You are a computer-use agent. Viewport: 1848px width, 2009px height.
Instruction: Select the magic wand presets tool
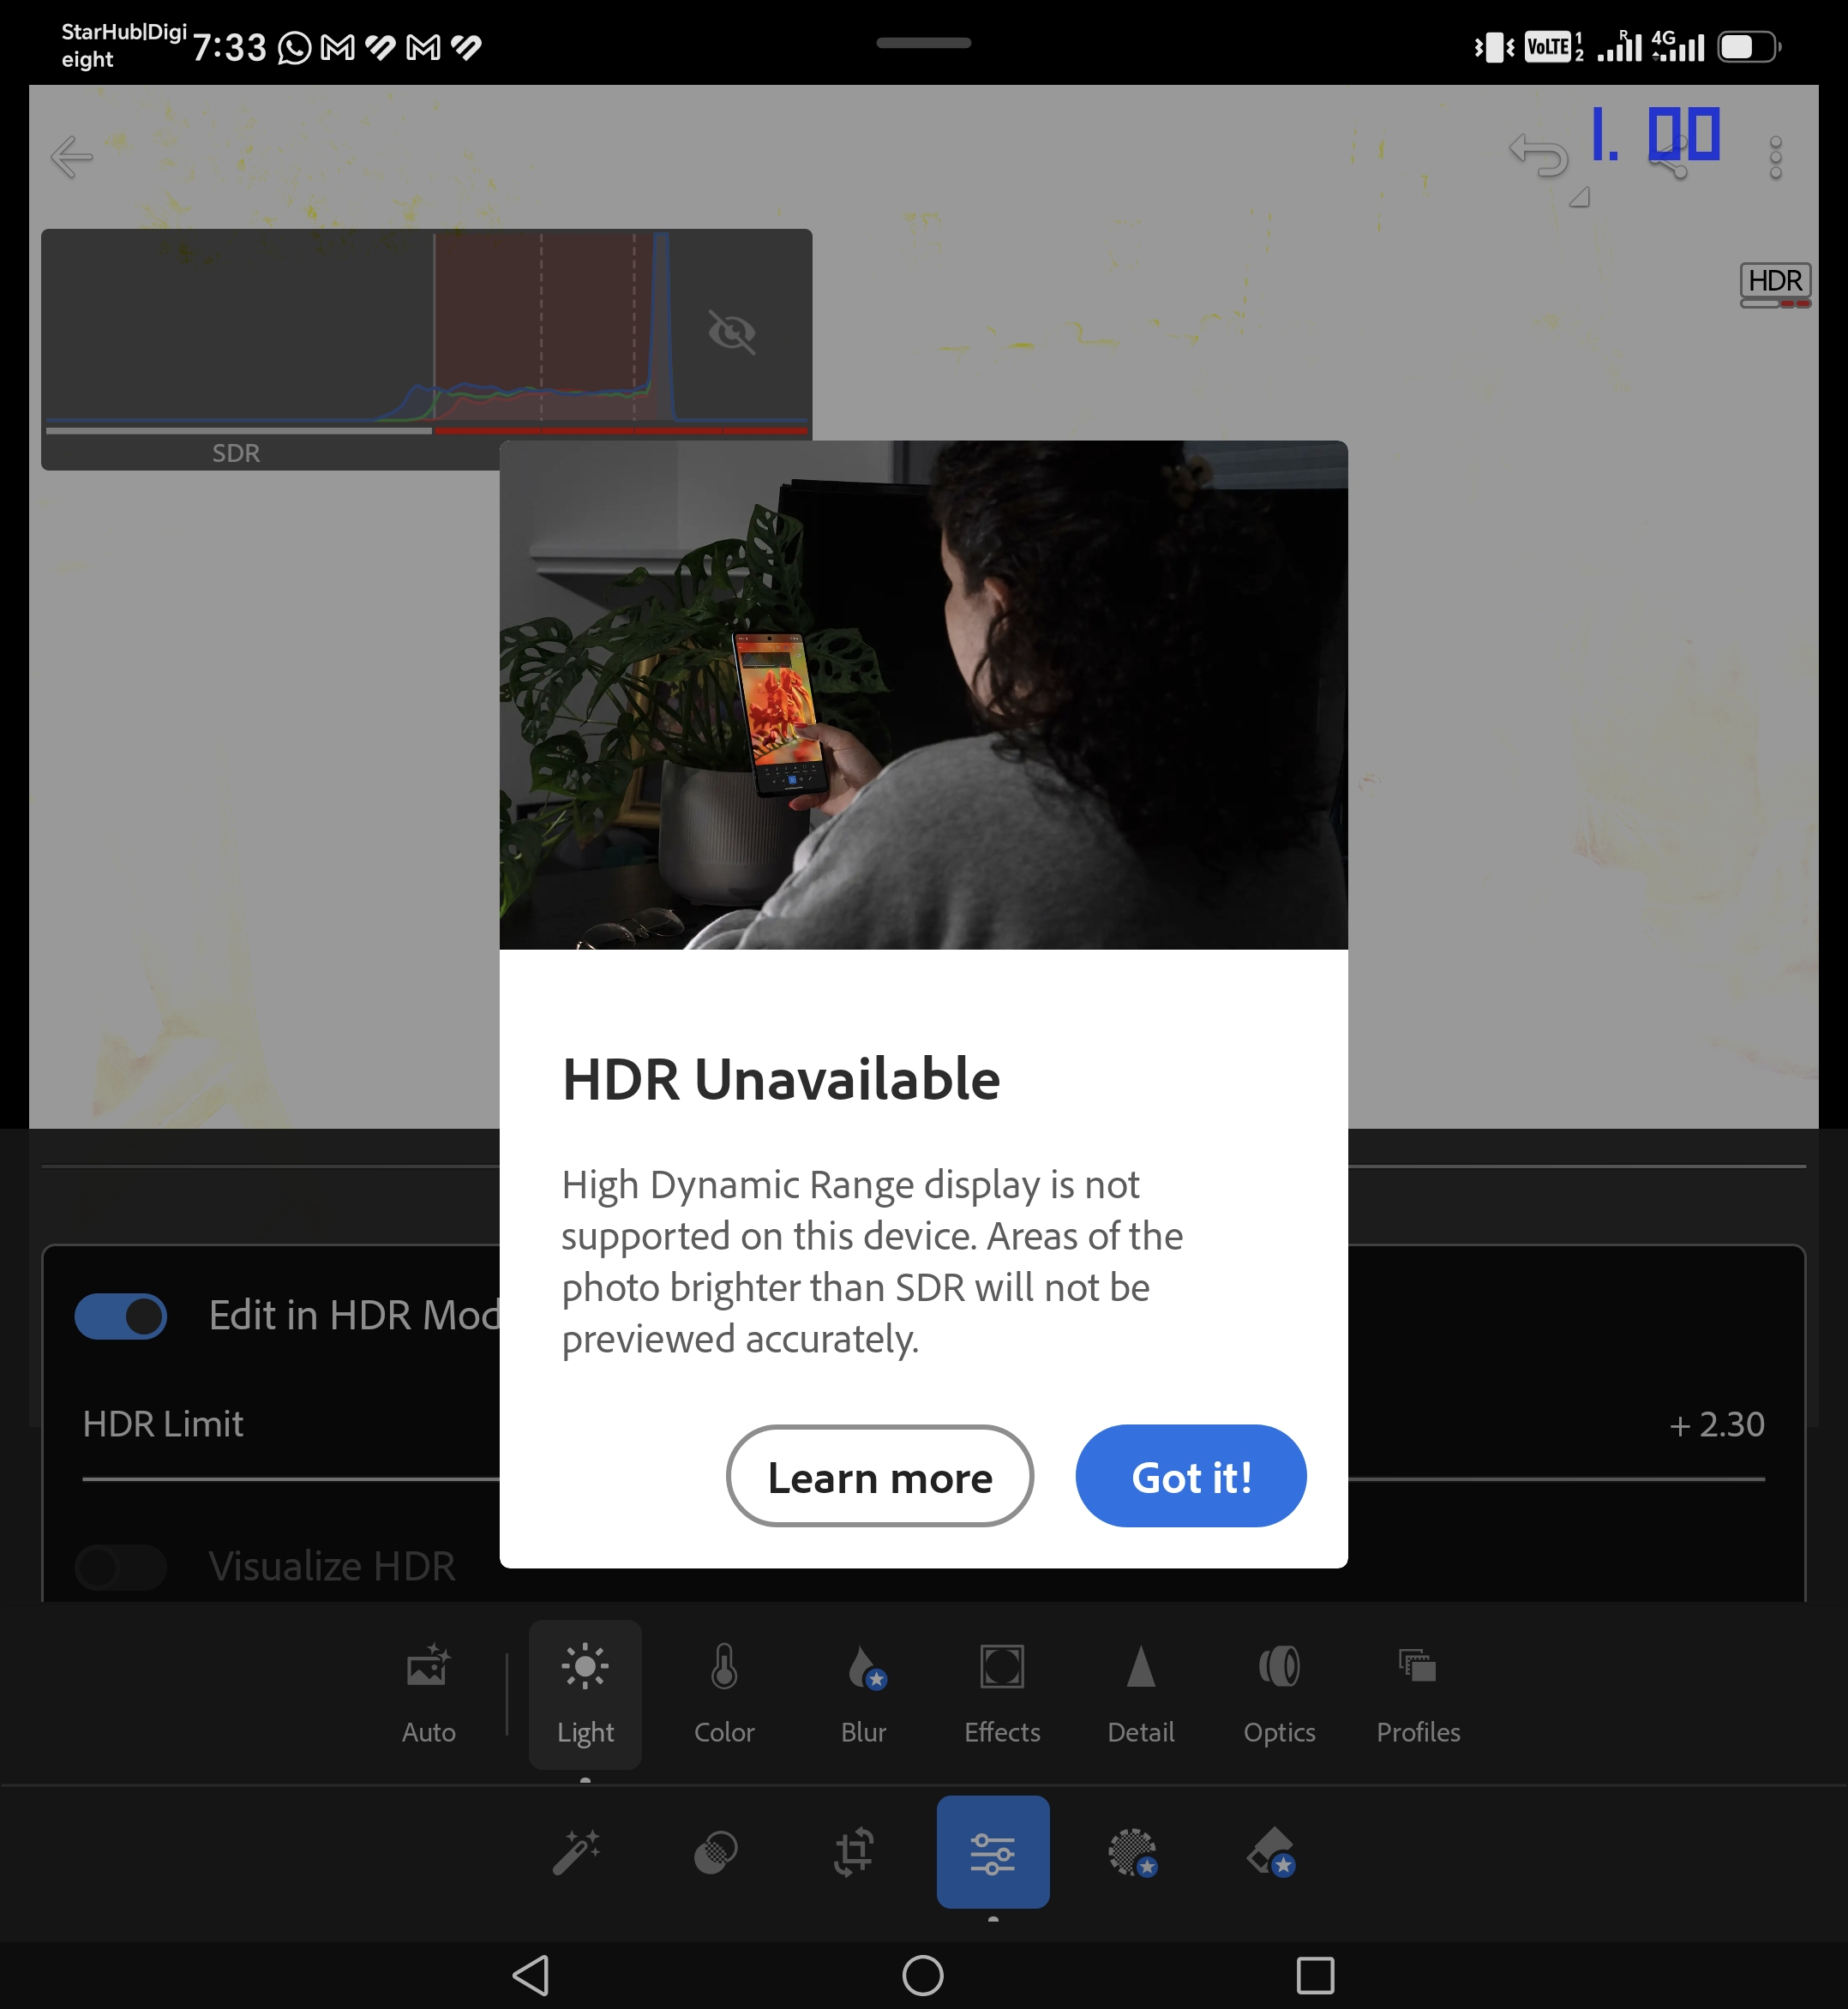[577, 1852]
